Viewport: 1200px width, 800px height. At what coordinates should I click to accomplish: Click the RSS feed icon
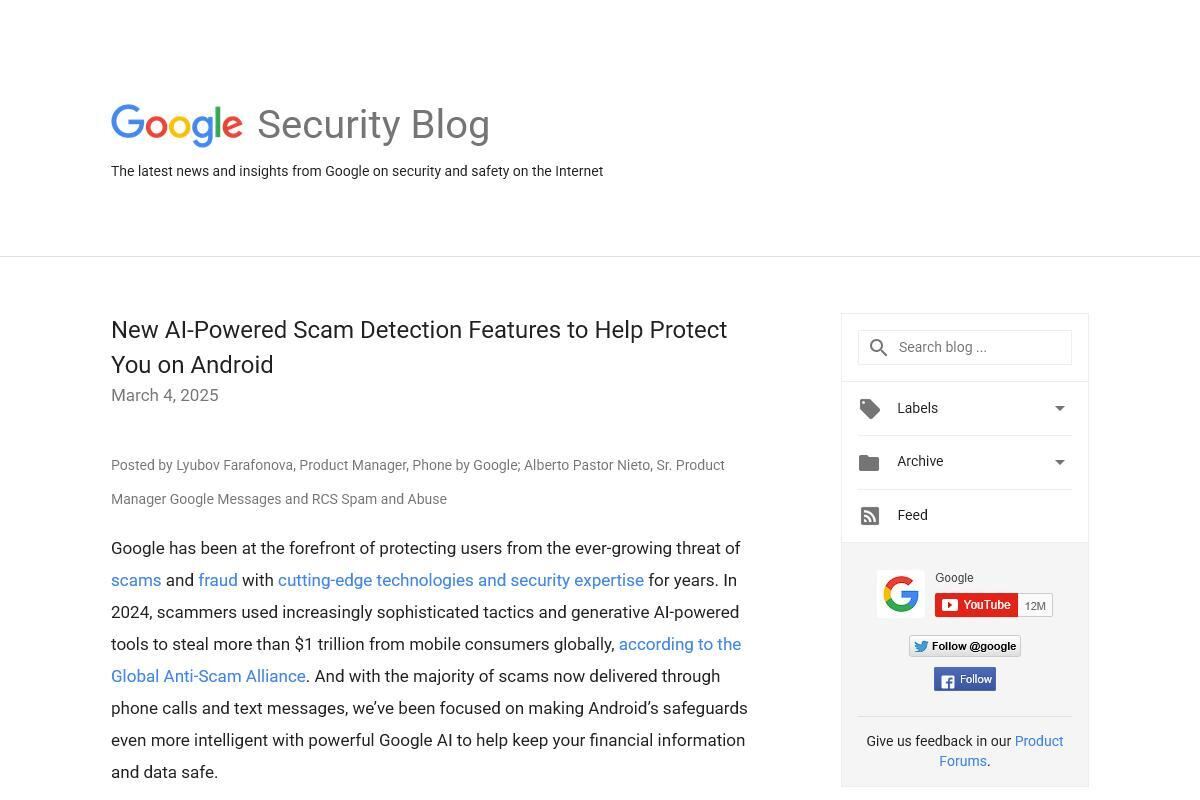(x=870, y=516)
